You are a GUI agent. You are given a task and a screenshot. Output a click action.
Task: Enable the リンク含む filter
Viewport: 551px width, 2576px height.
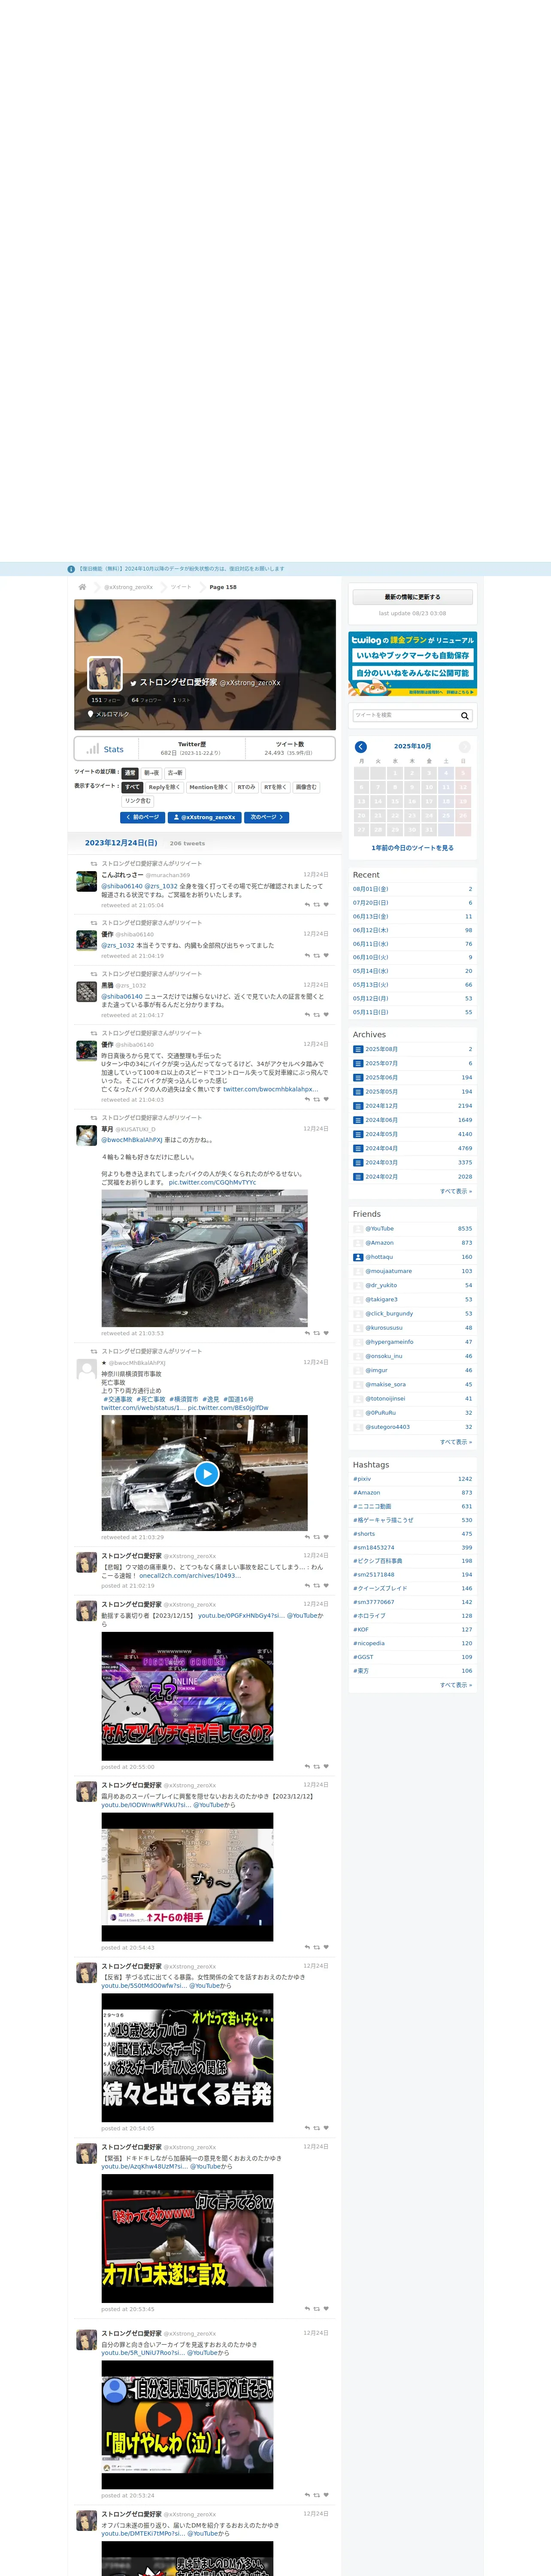click(x=138, y=801)
